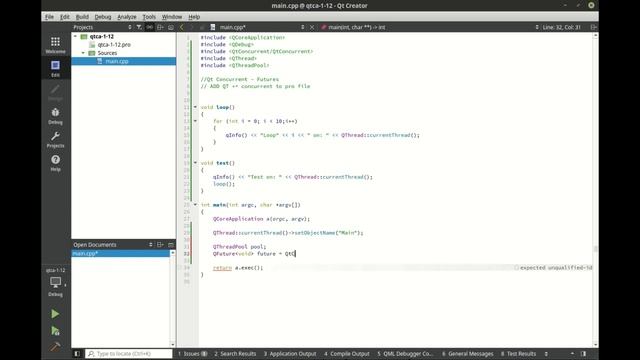Viewport: 640px width, 360px height.
Task: Build project with the hammer icon
Action: tap(55, 347)
